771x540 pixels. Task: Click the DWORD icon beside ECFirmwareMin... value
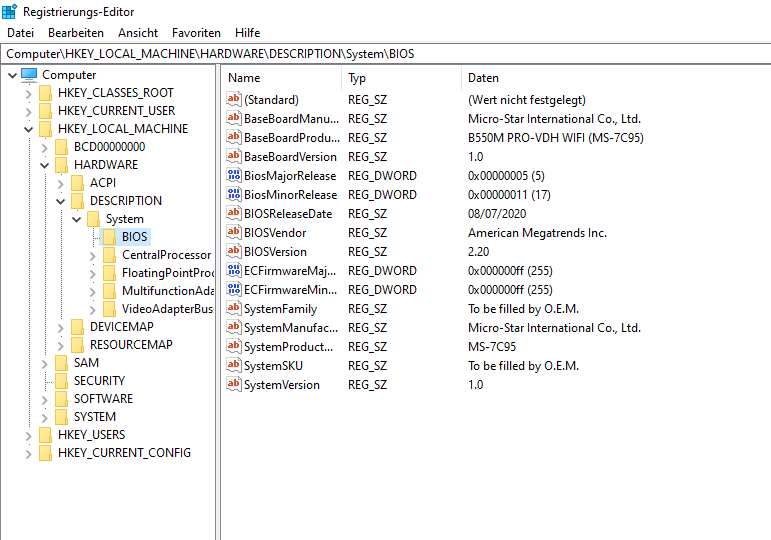click(234, 290)
